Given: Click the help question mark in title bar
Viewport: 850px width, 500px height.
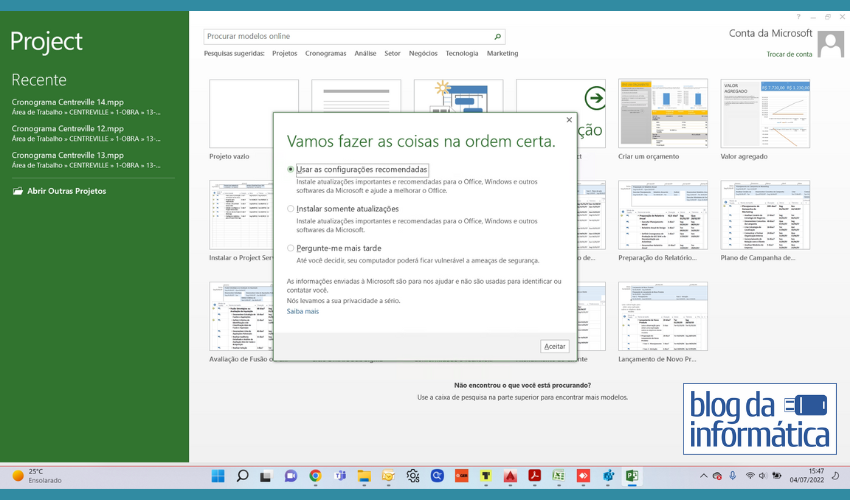Looking at the screenshot, I should tap(798, 17).
